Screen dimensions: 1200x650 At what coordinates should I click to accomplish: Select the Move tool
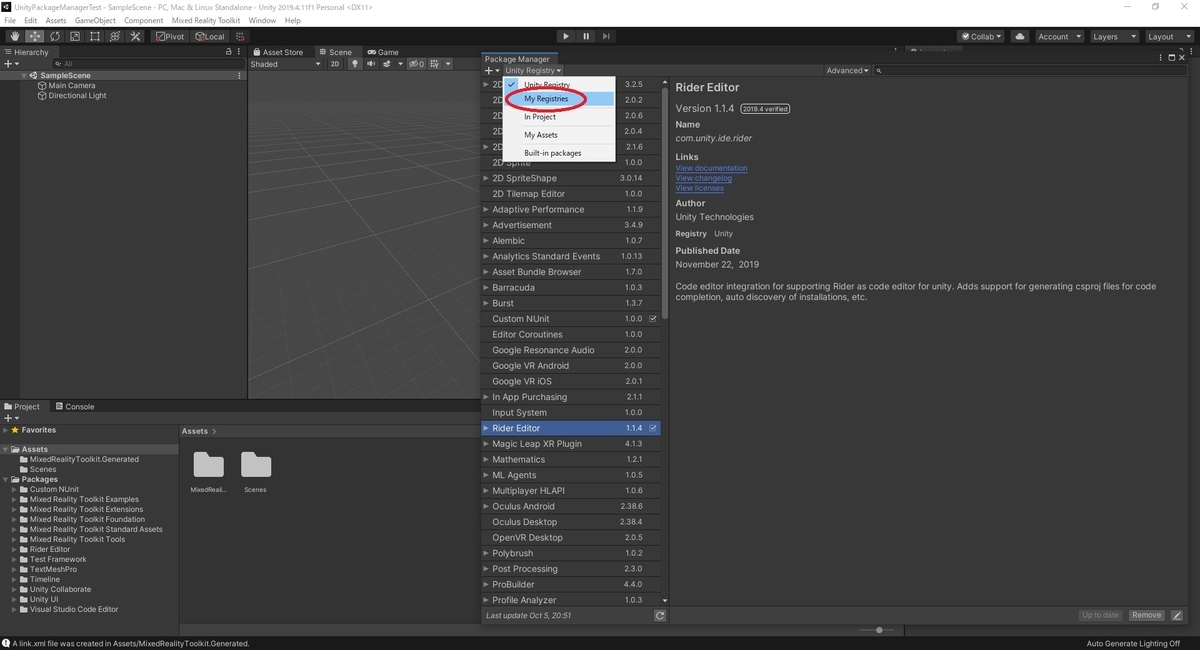[34, 36]
